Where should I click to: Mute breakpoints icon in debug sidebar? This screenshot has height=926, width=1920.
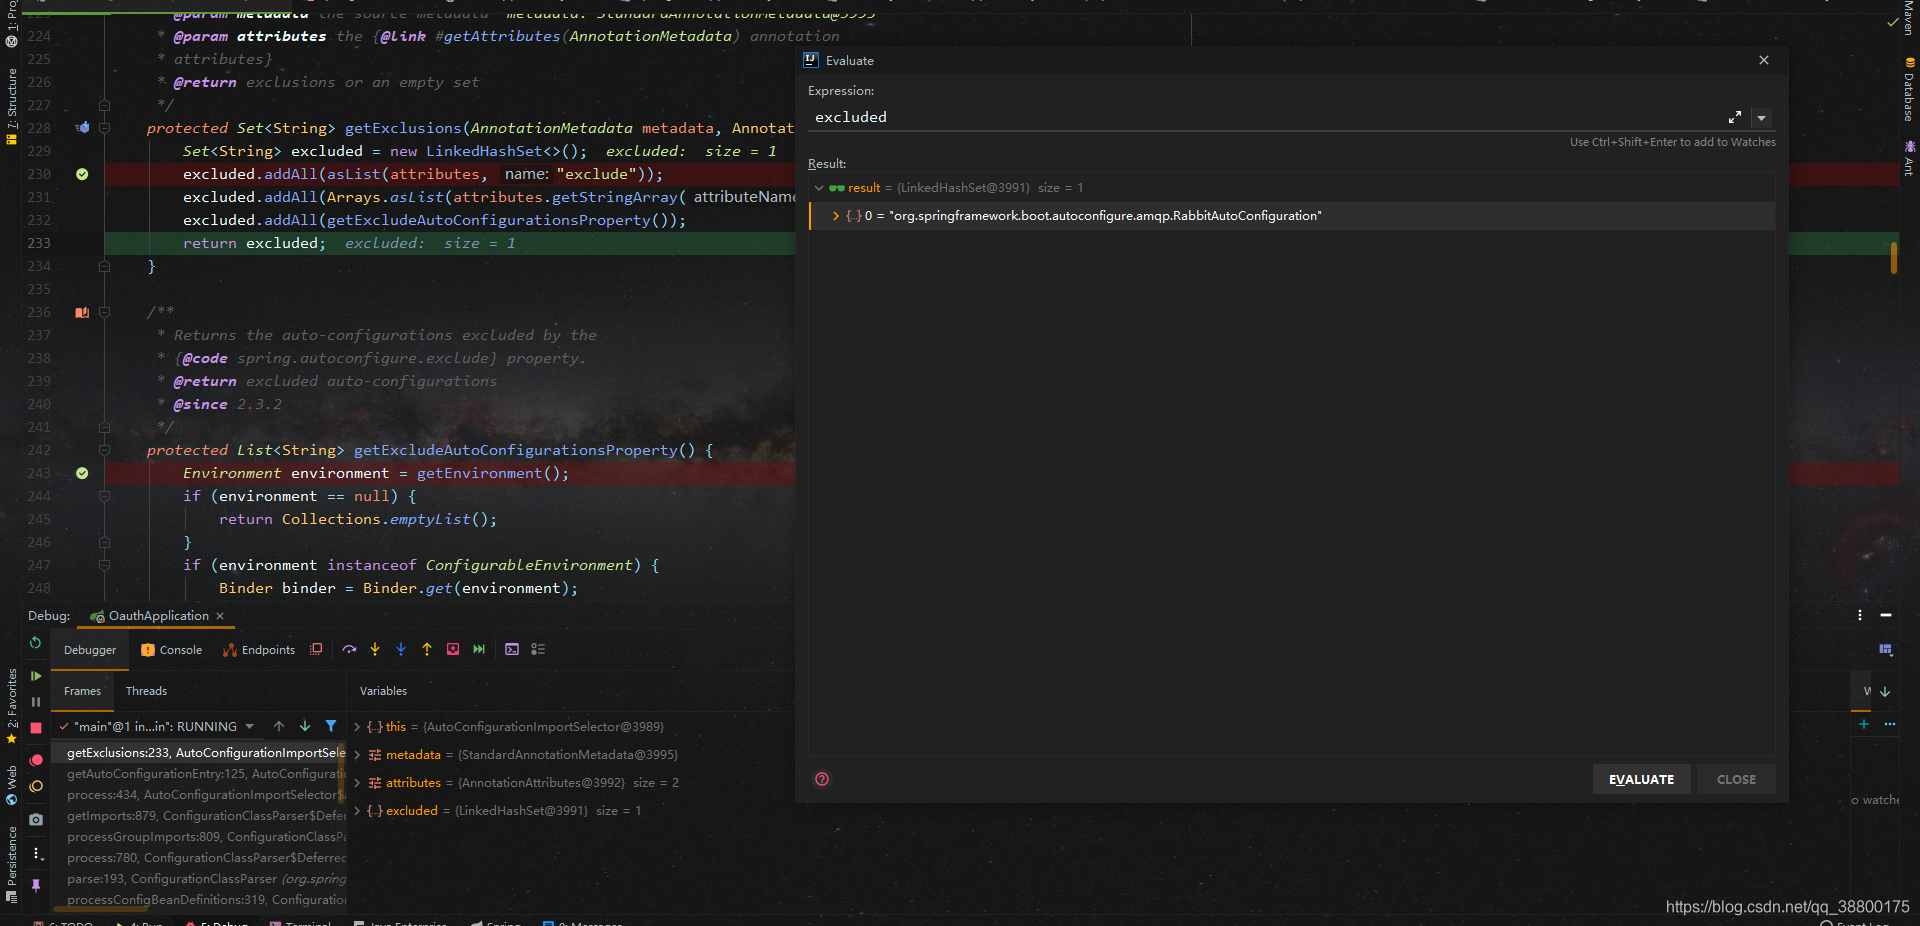[36, 786]
